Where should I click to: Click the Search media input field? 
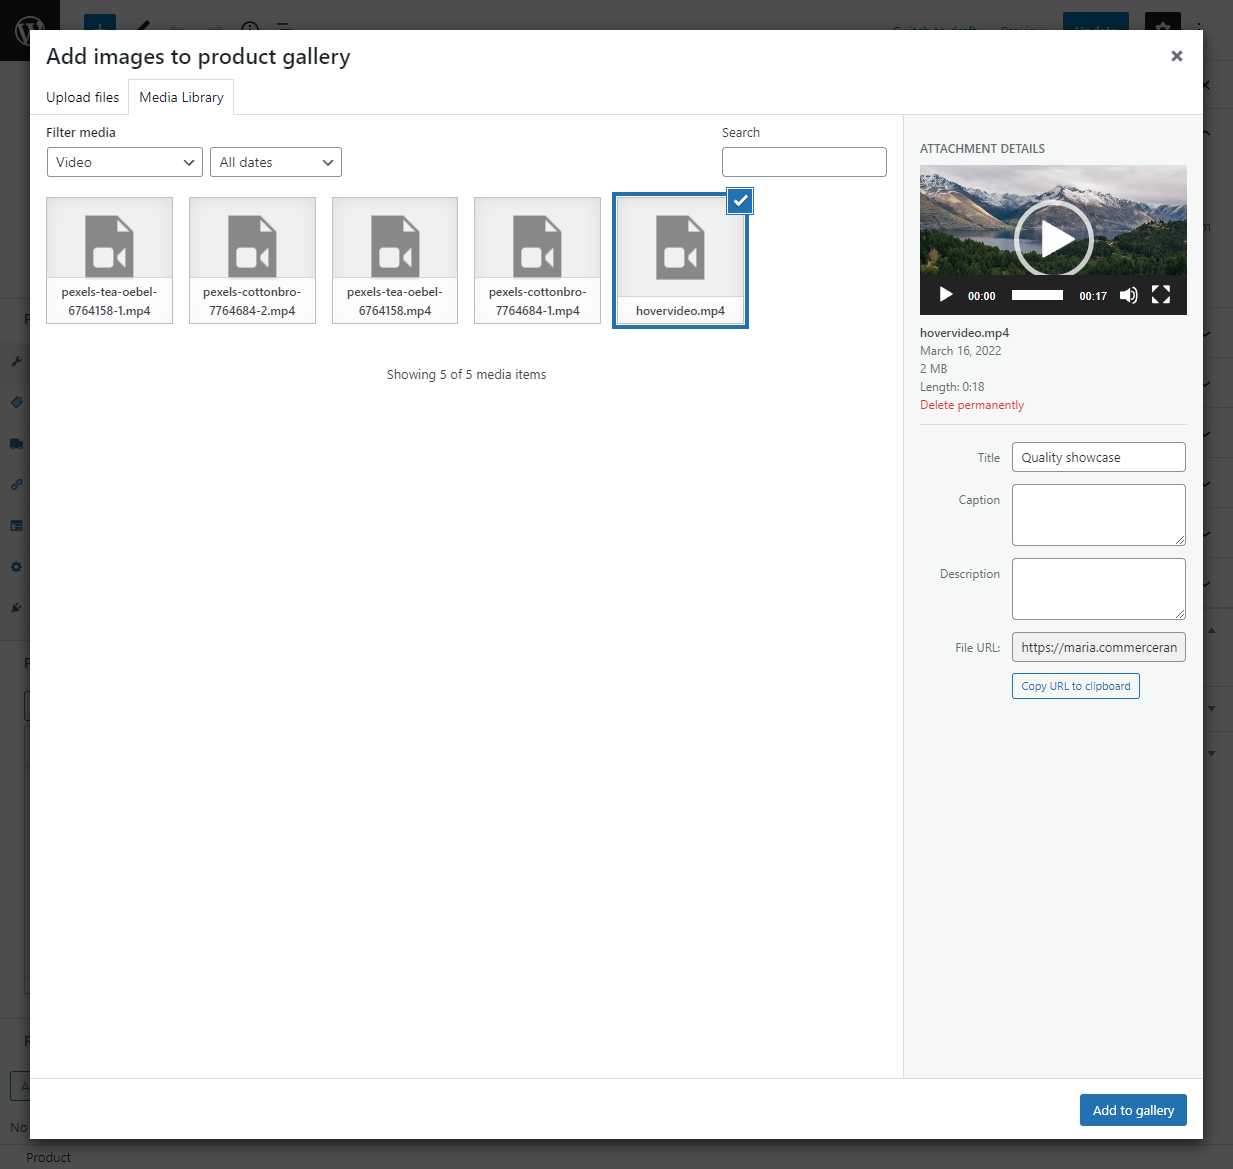804,162
